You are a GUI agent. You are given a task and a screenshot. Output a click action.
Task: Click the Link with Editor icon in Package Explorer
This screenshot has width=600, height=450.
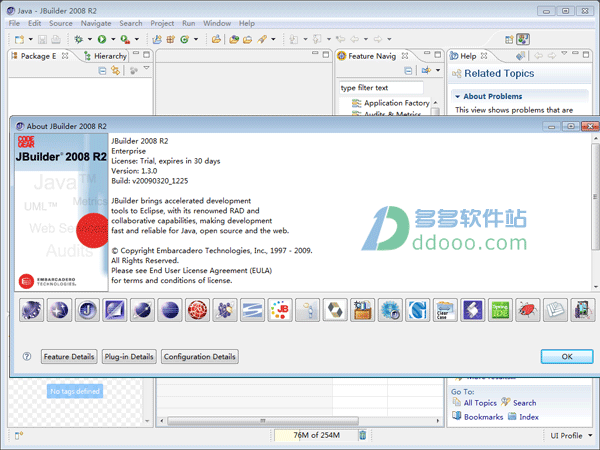pyautogui.click(x=115, y=70)
